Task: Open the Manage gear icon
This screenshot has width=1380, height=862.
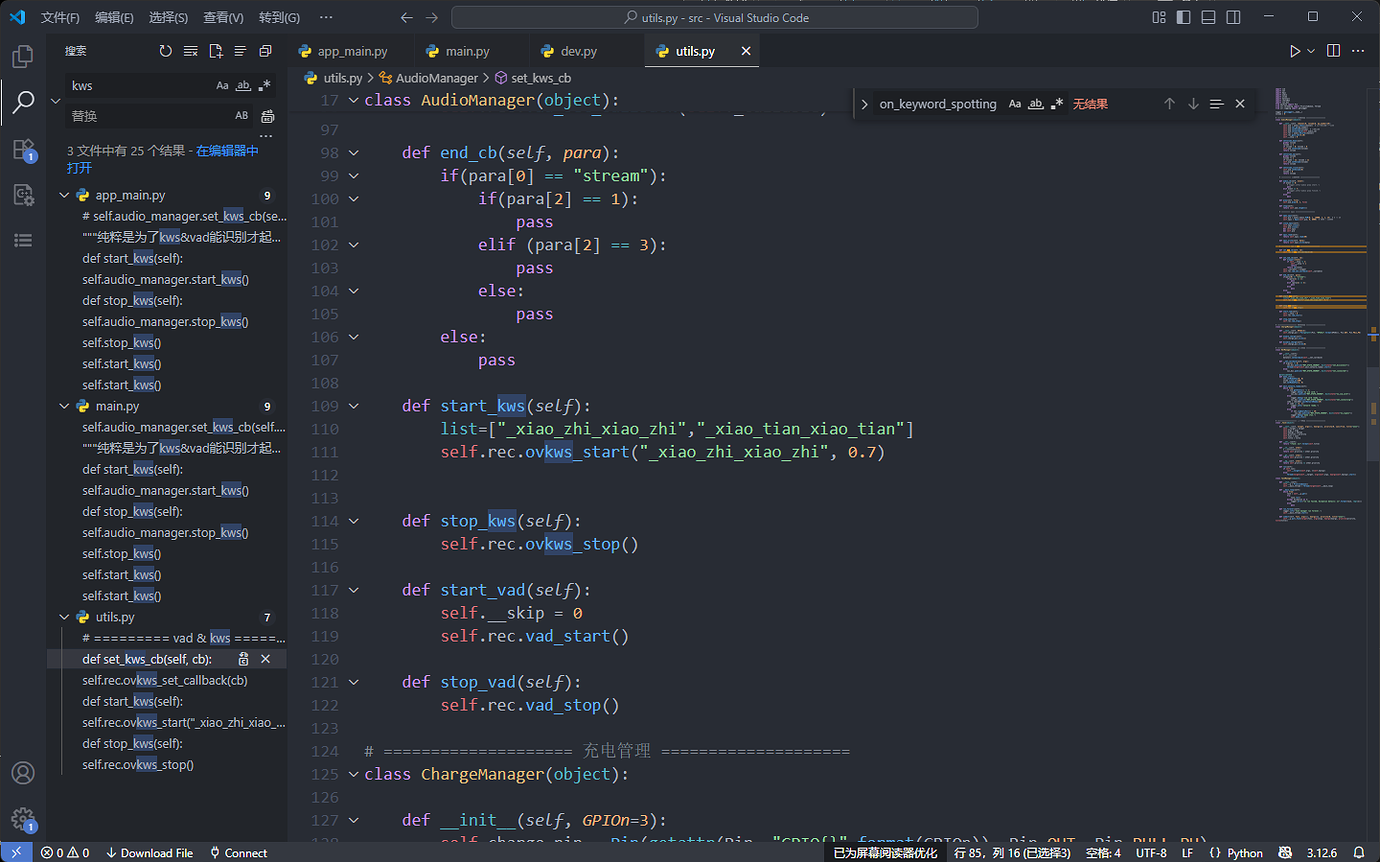Action: pos(23,820)
